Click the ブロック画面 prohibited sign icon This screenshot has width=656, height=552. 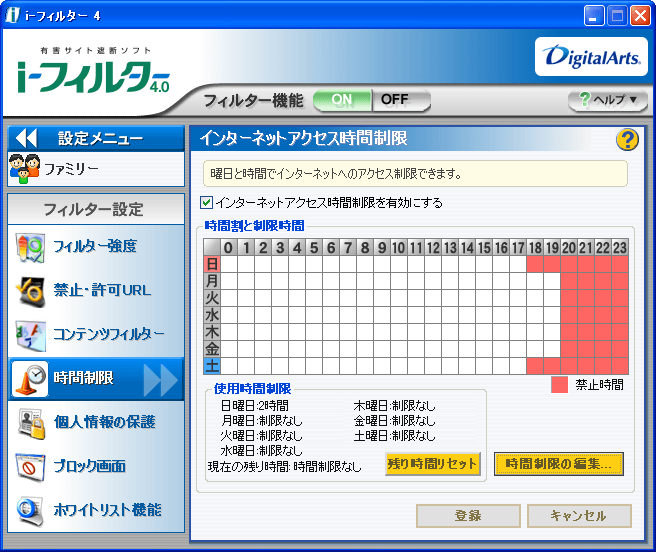[x=30, y=467]
